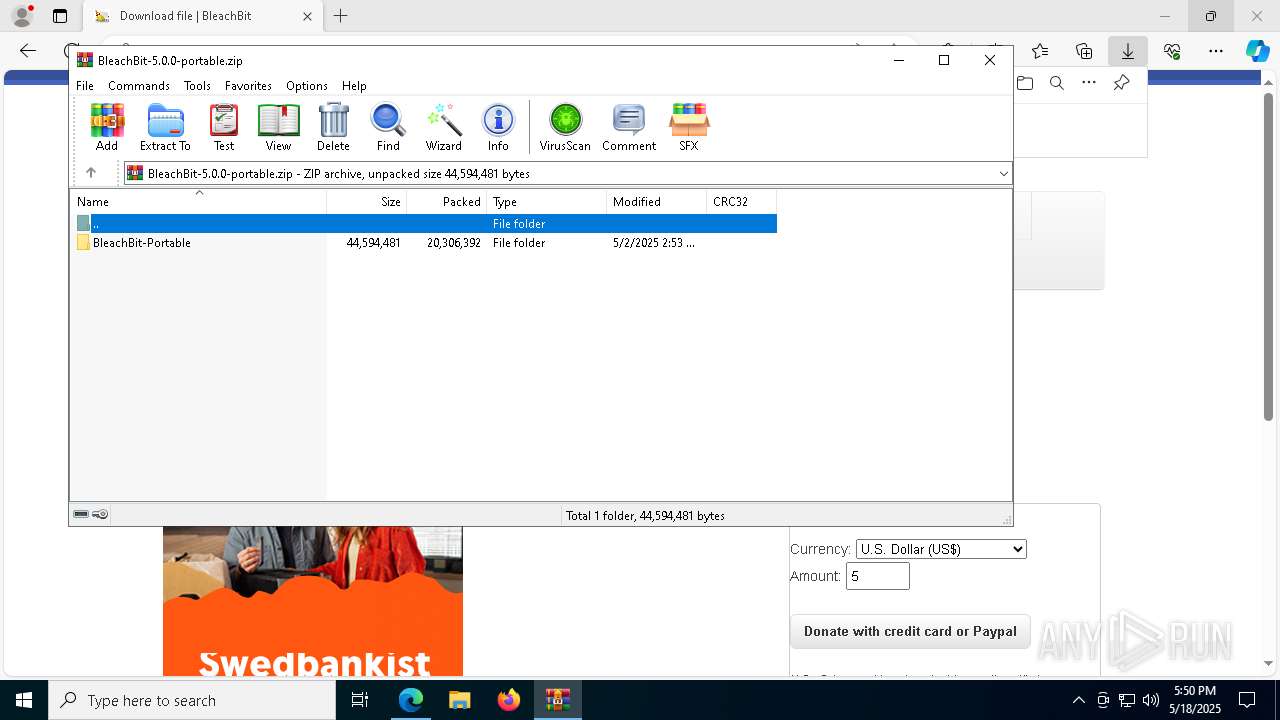Click the Delete trash icon
This screenshot has height=720, width=1280.
pyautogui.click(x=333, y=127)
